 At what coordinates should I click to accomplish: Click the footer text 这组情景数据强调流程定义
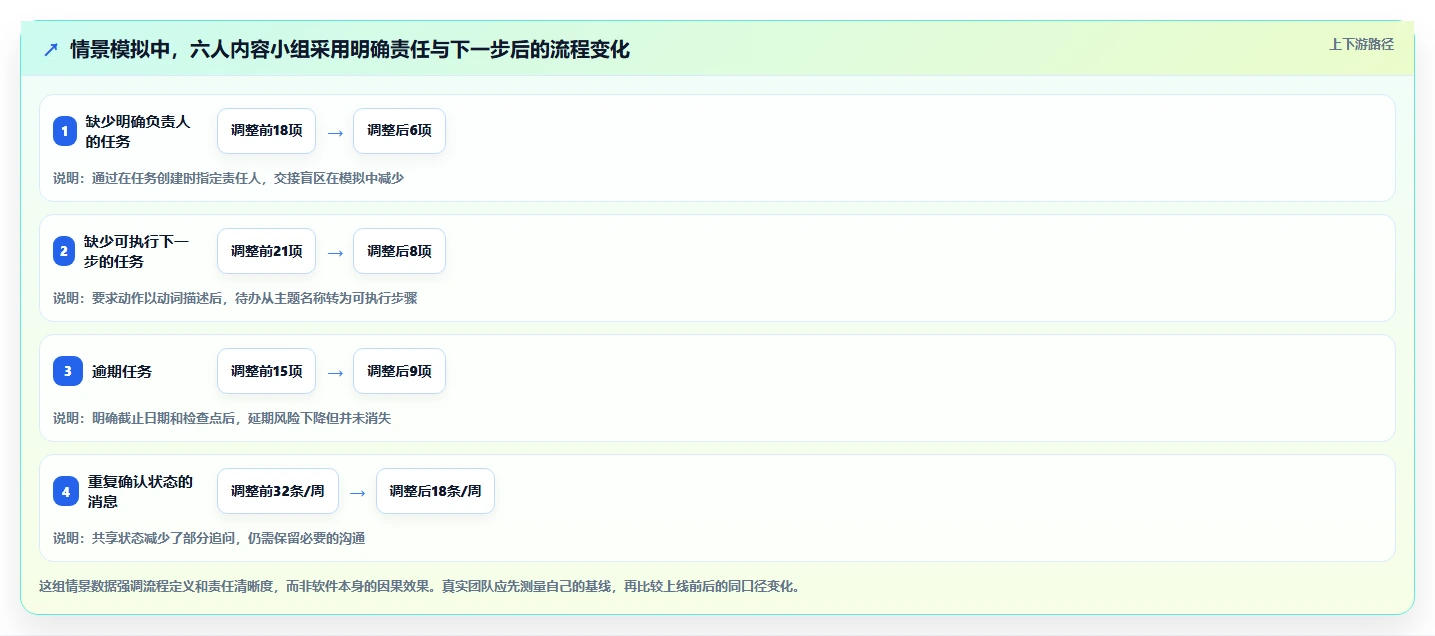click(x=419, y=586)
